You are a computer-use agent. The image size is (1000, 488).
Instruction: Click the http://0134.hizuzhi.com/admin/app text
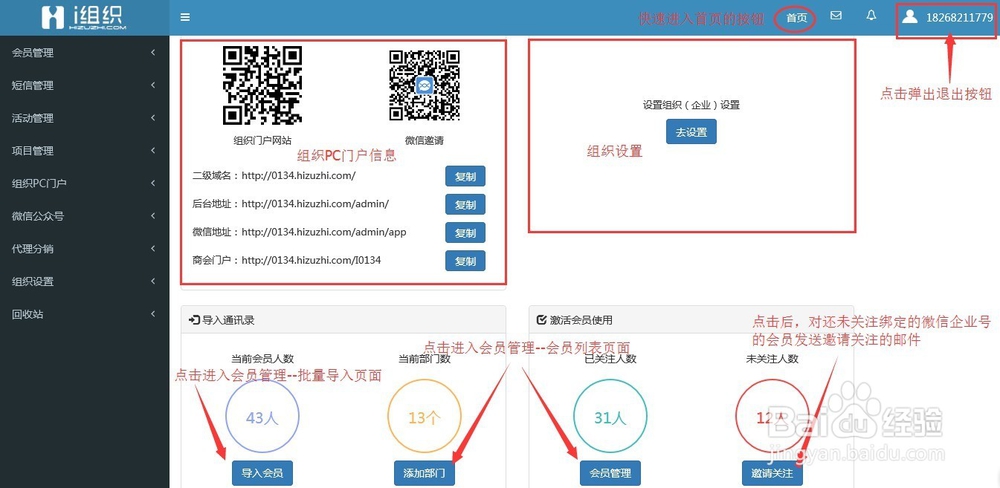(x=324, y=232)
